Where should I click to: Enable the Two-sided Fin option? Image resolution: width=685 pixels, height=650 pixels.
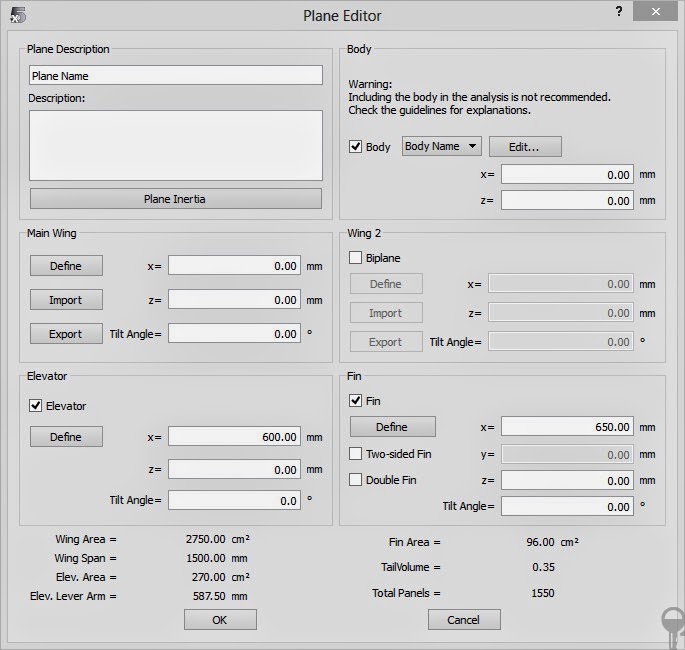(x=355, y=454)
